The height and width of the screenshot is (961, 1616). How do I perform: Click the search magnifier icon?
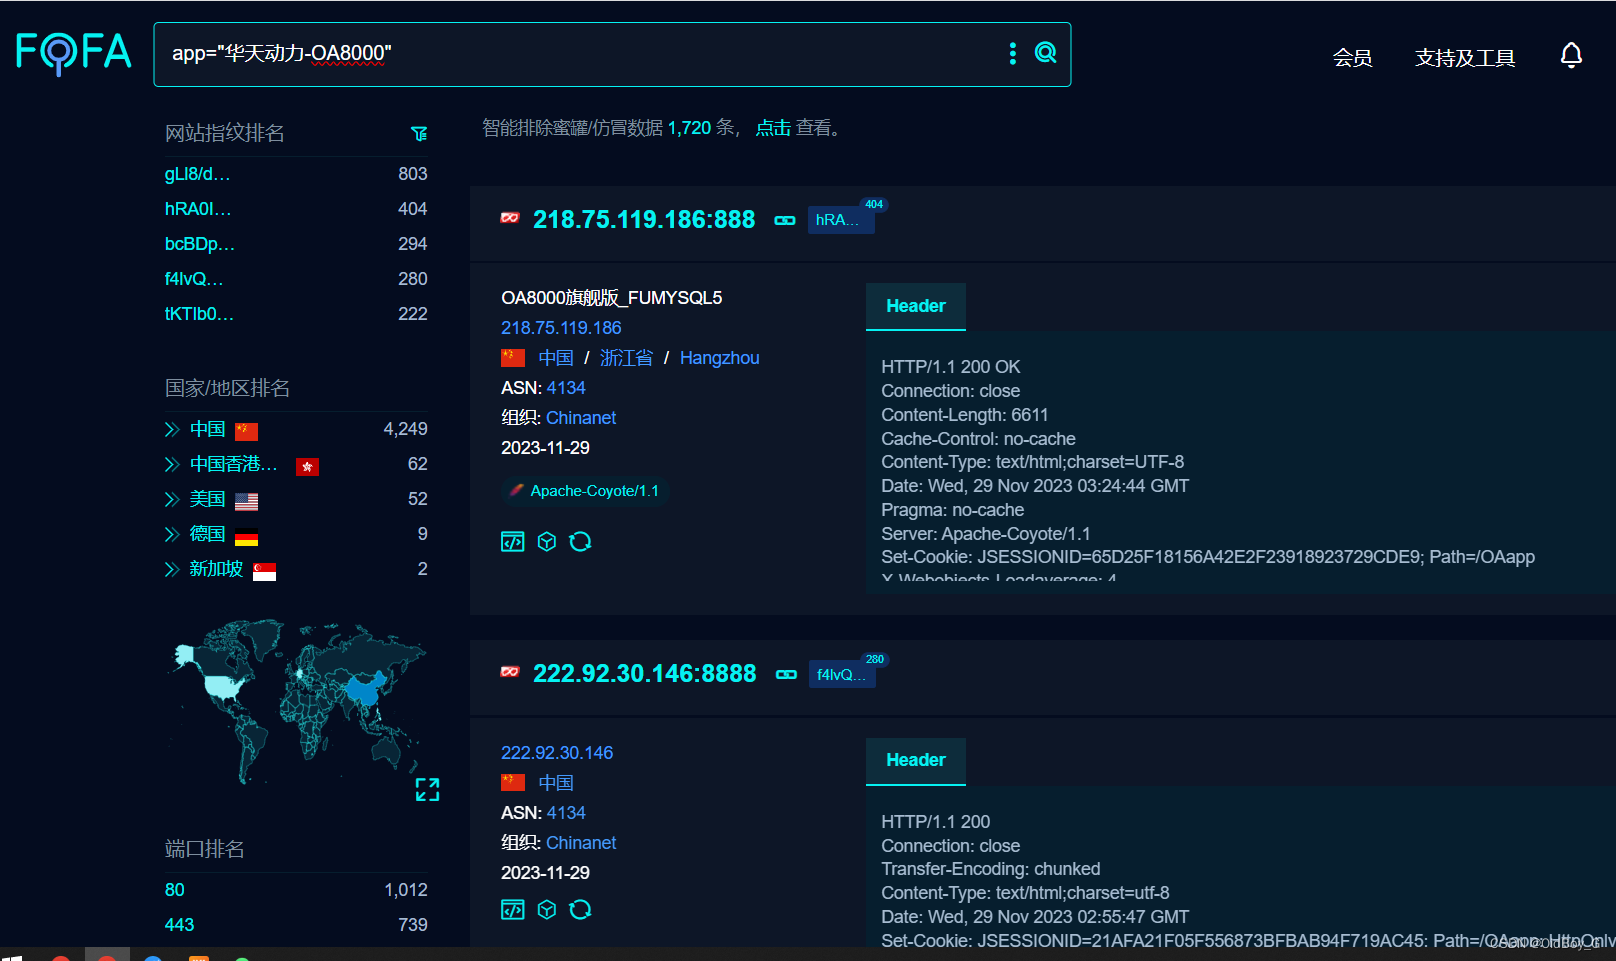[x=1045, y=53]
